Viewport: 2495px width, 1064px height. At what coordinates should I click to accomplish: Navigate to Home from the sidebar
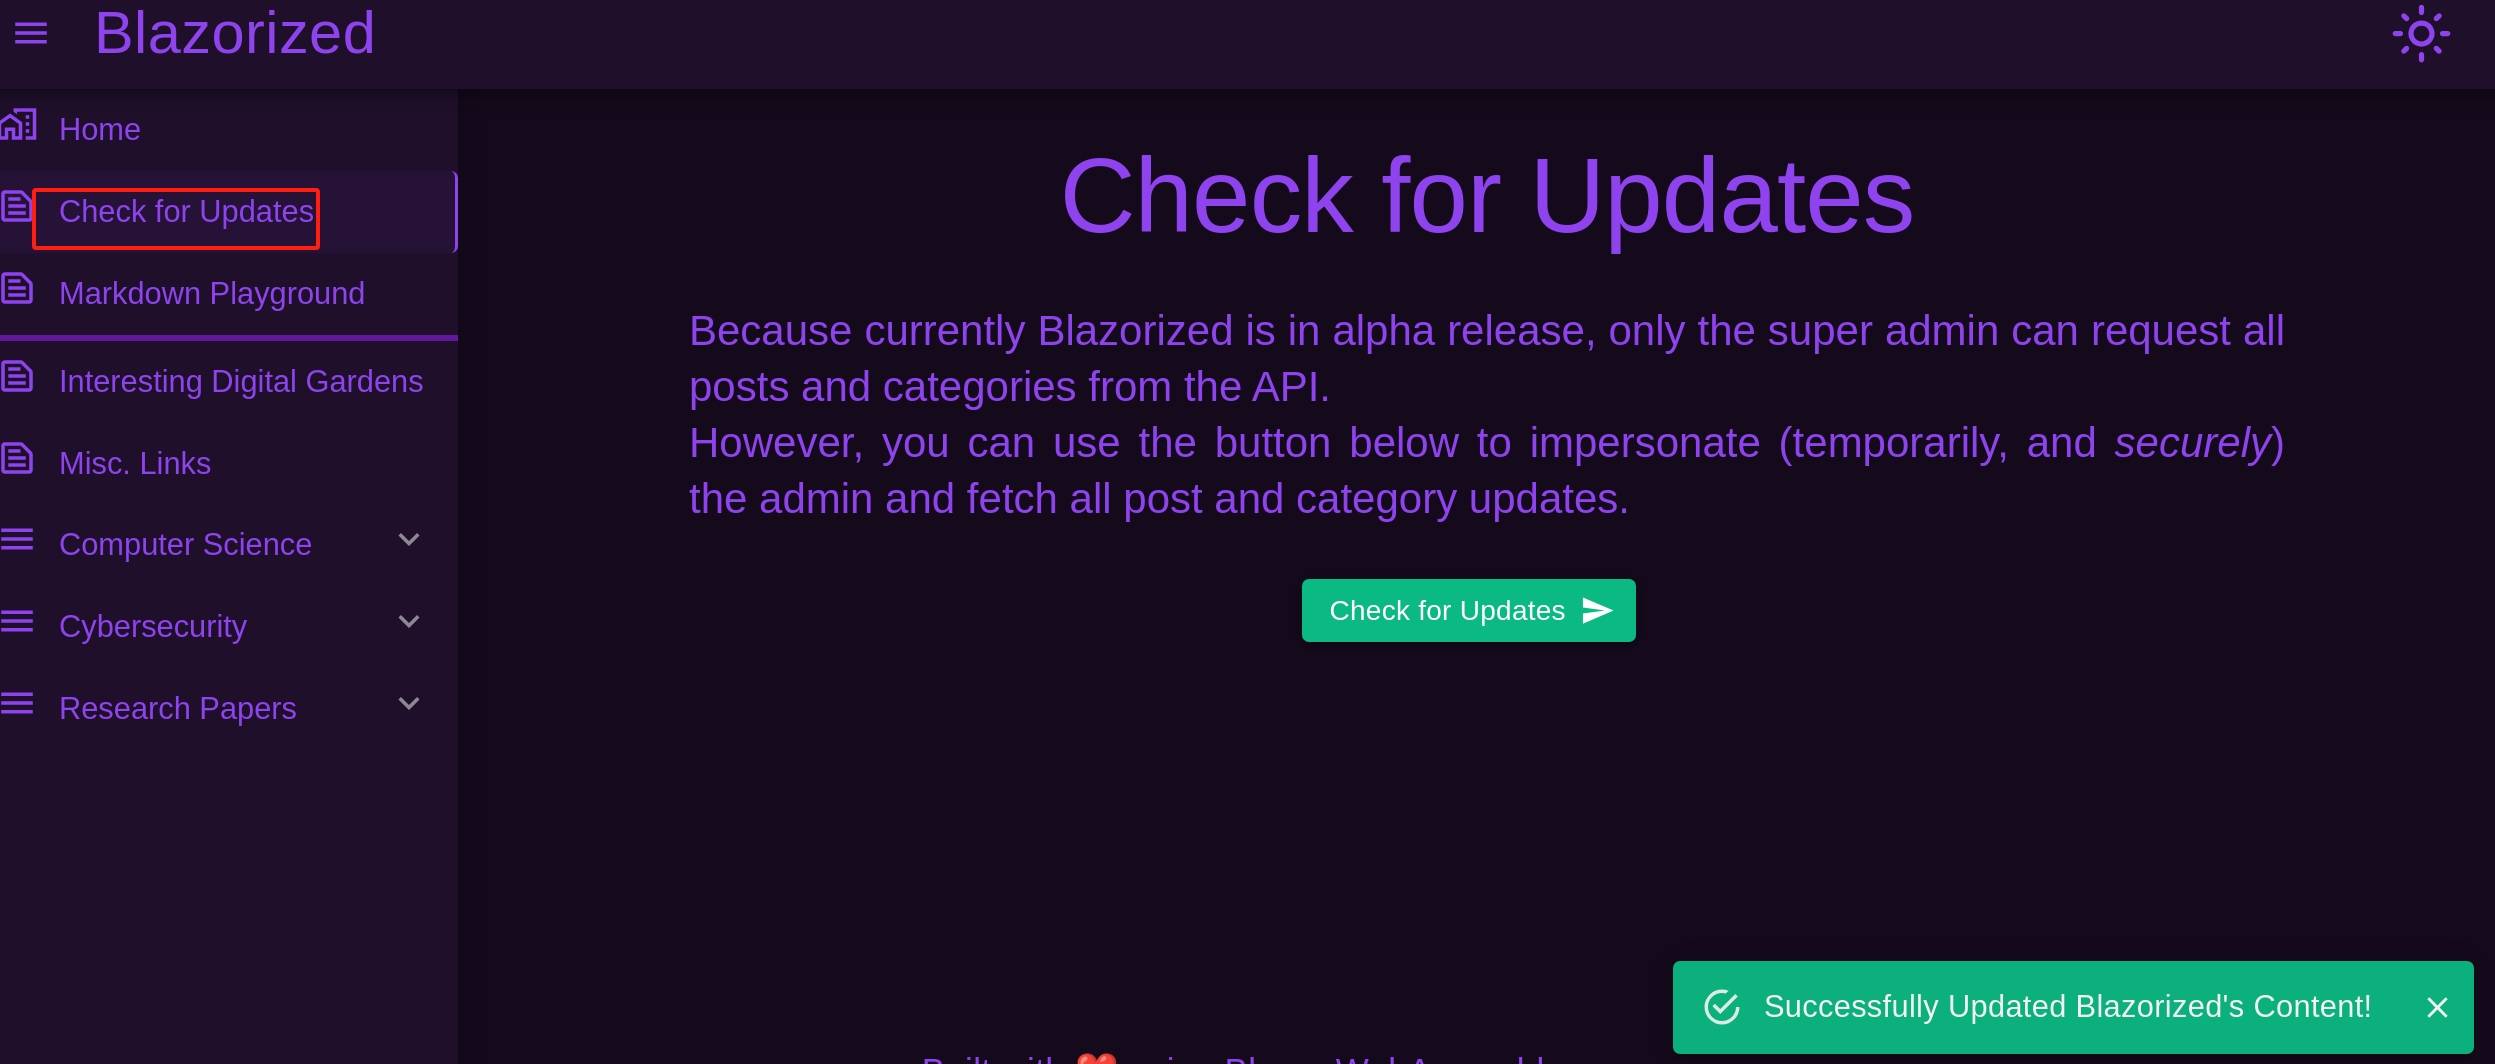pyautogui.click(x=99, y=129)
